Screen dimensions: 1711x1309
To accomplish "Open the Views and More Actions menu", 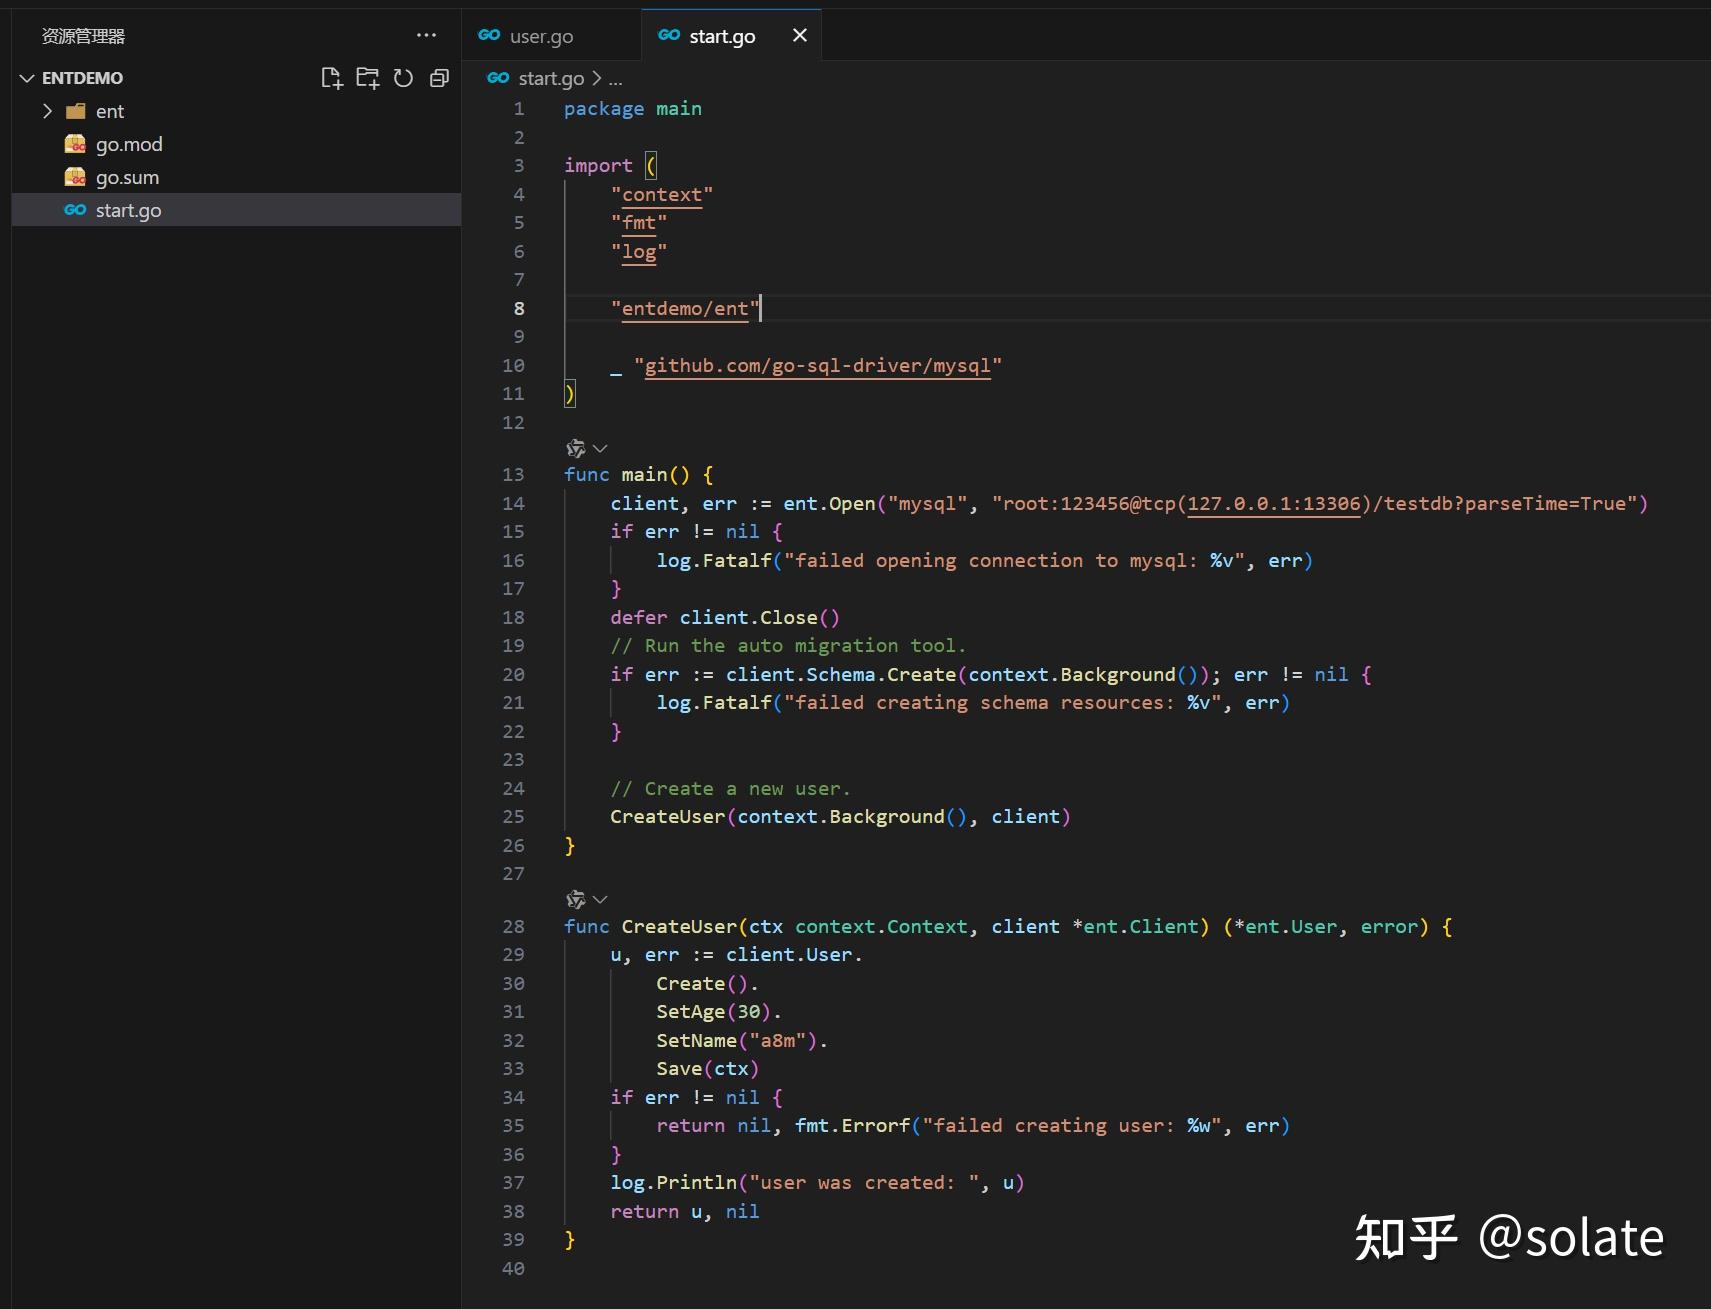I will pyautogui.click(x=427, y=35).
